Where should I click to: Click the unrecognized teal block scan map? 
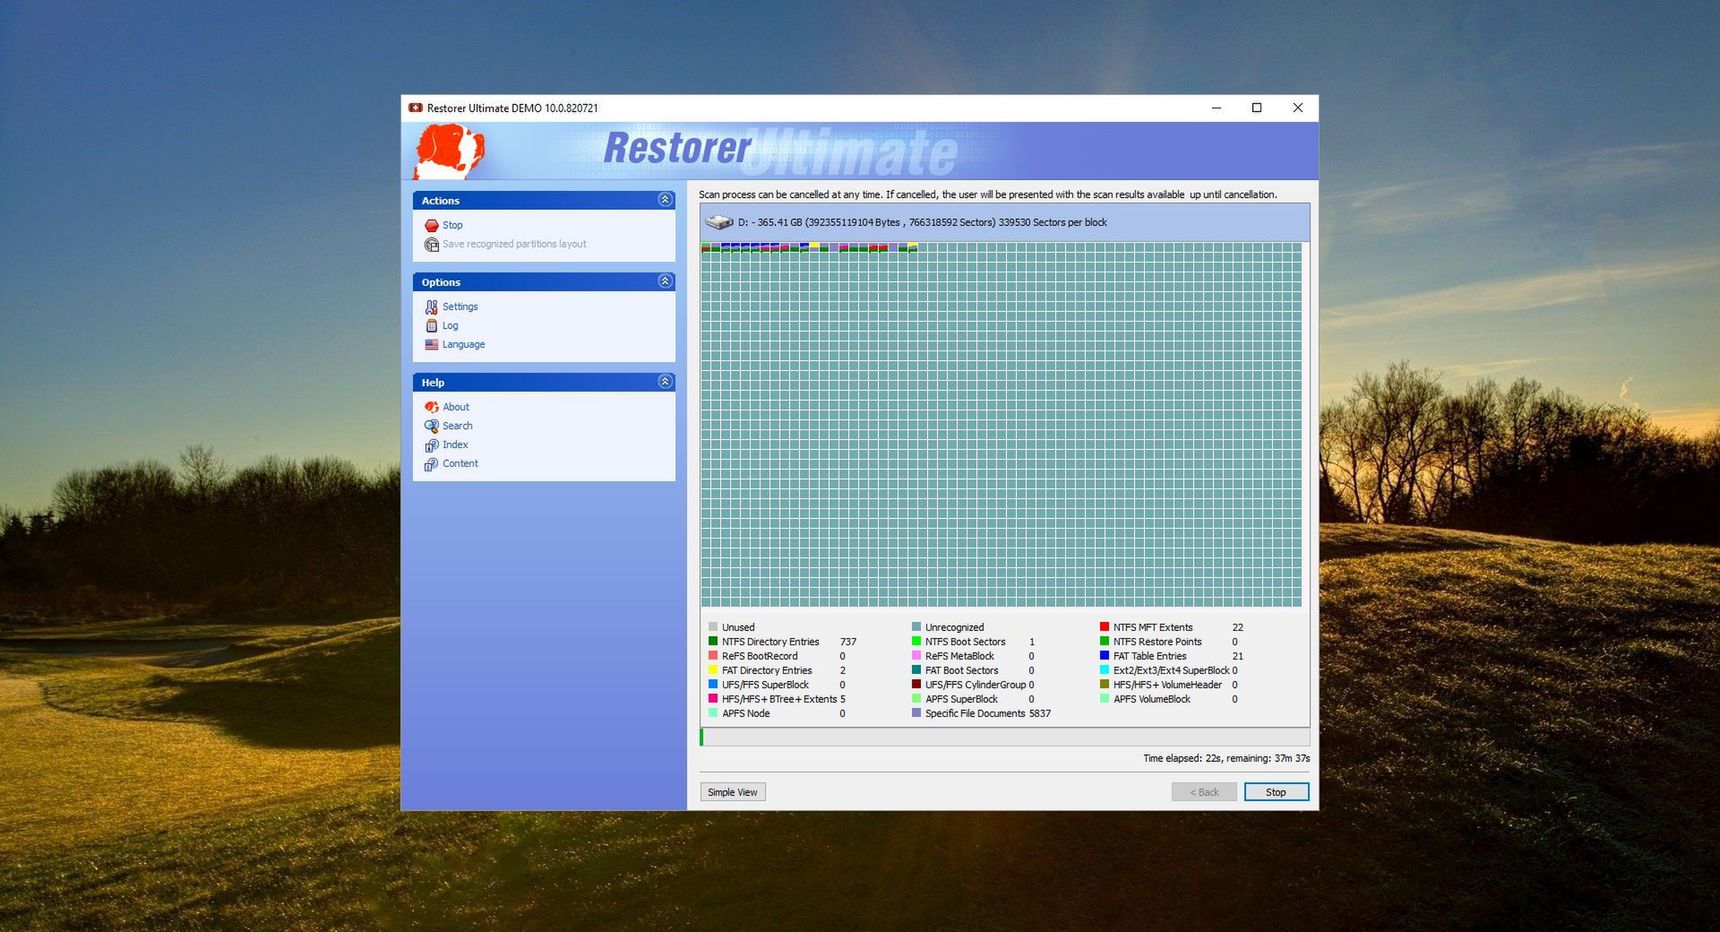tap(1001, 425)
